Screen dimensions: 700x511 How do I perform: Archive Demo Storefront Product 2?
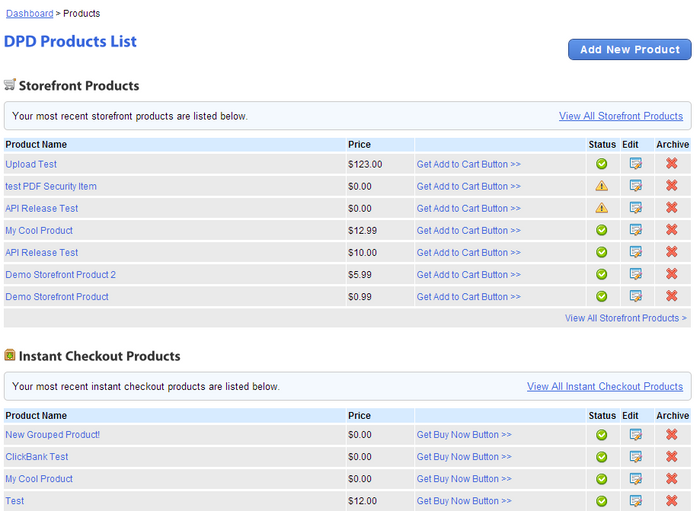671,274
